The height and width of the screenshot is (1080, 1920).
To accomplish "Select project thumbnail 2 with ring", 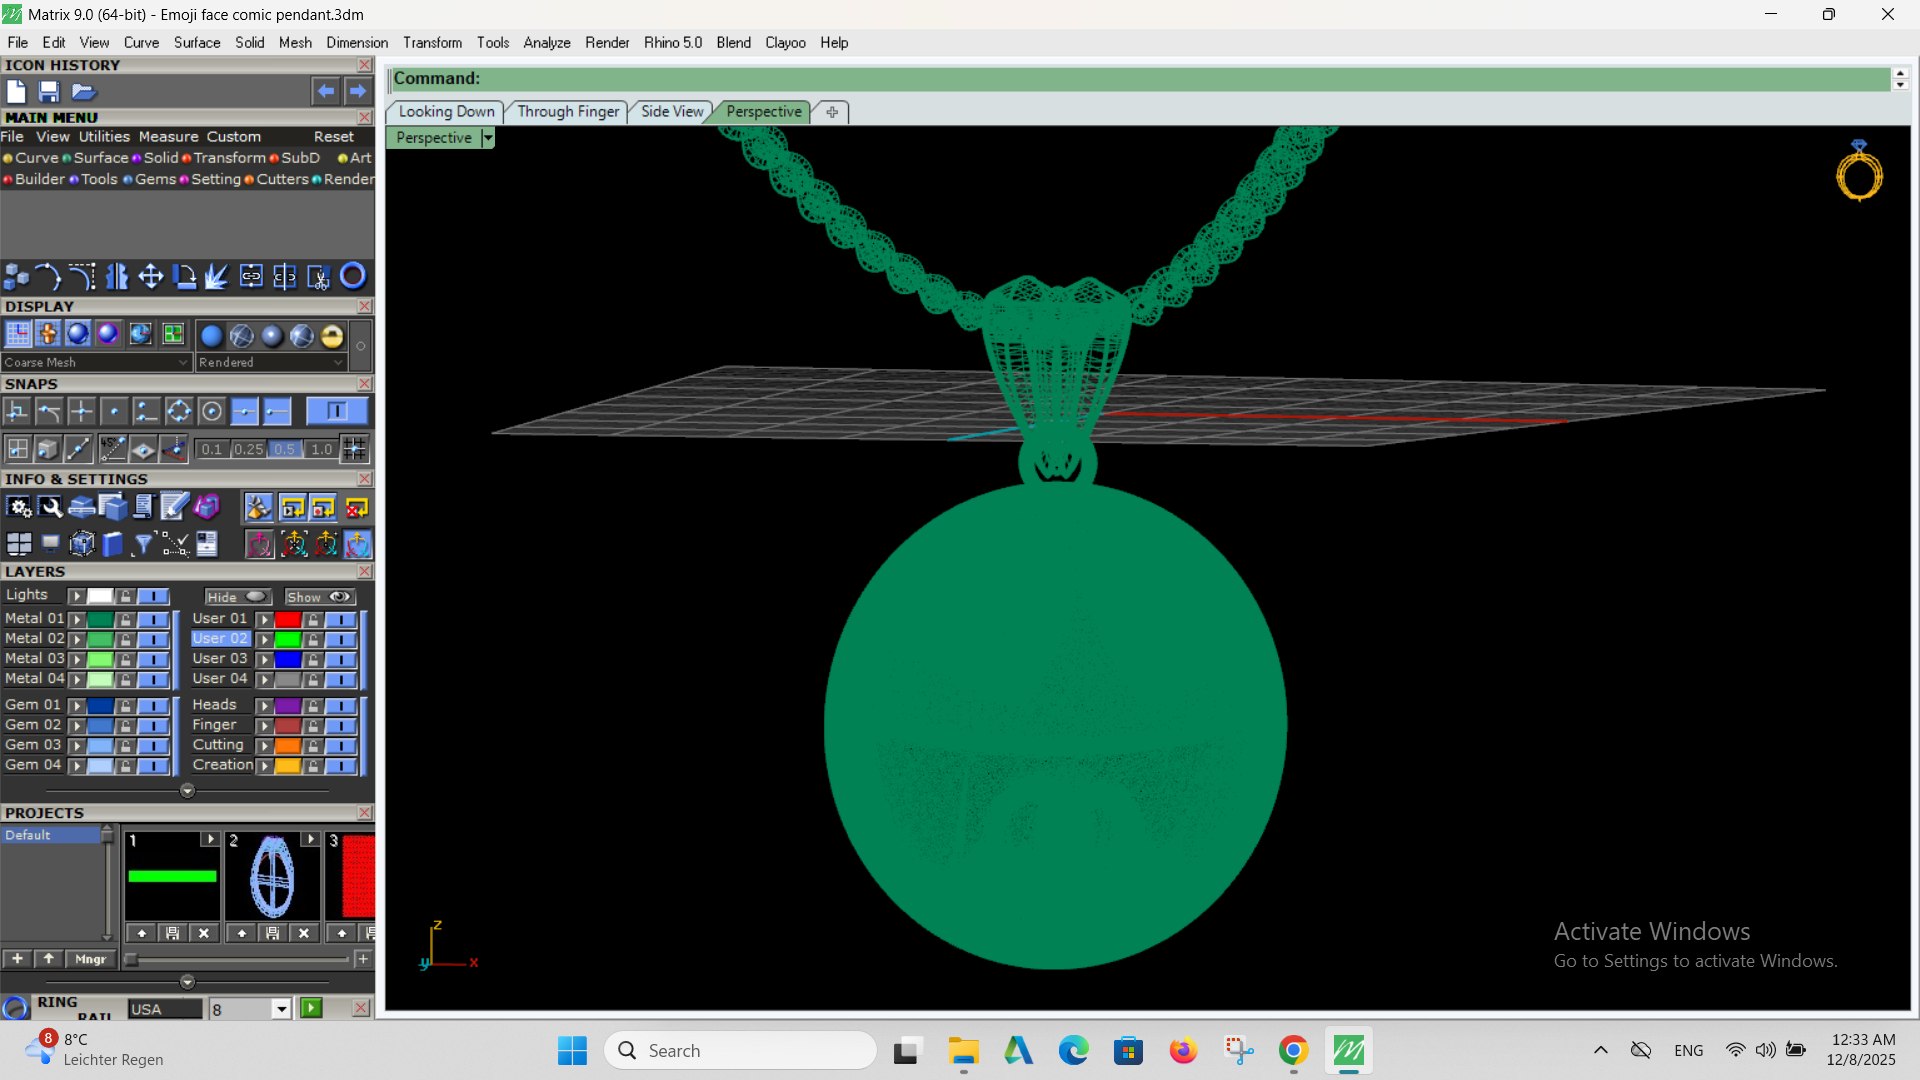I will [x=272, y=876].
